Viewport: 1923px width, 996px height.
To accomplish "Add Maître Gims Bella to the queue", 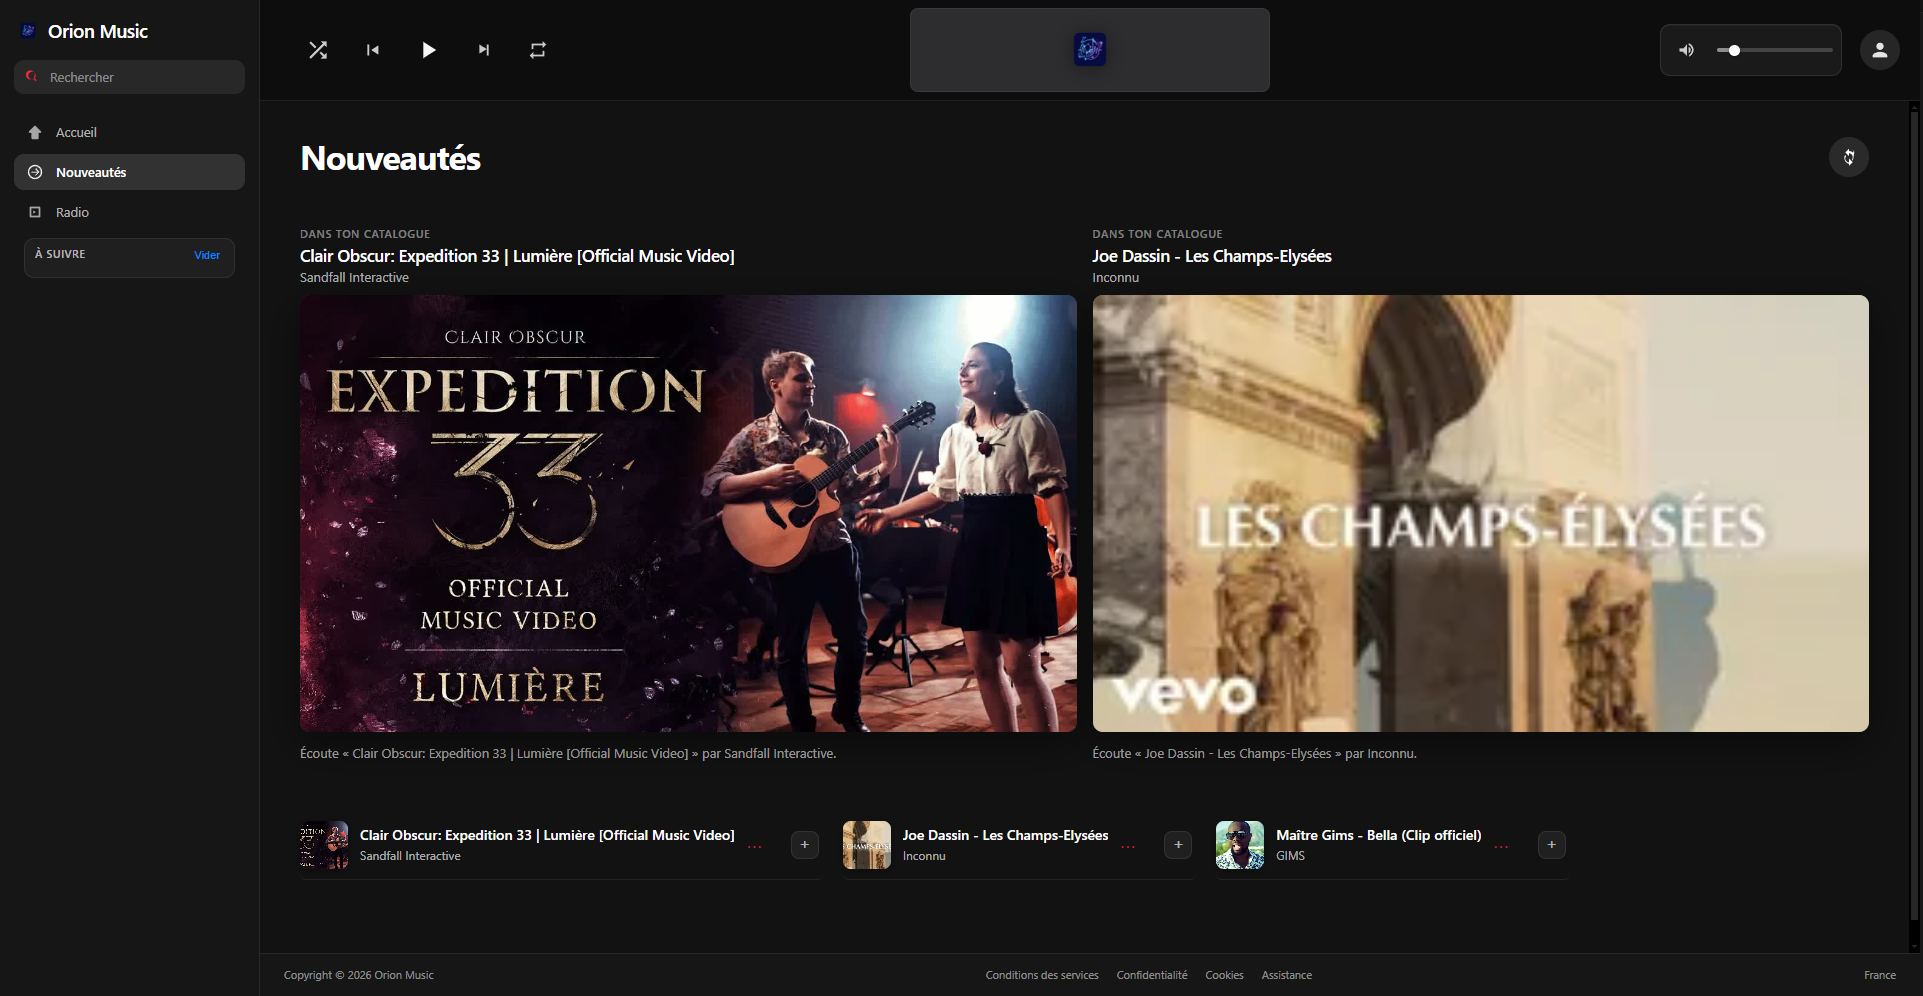I will pyautogui.click(x=1552, y=845).
